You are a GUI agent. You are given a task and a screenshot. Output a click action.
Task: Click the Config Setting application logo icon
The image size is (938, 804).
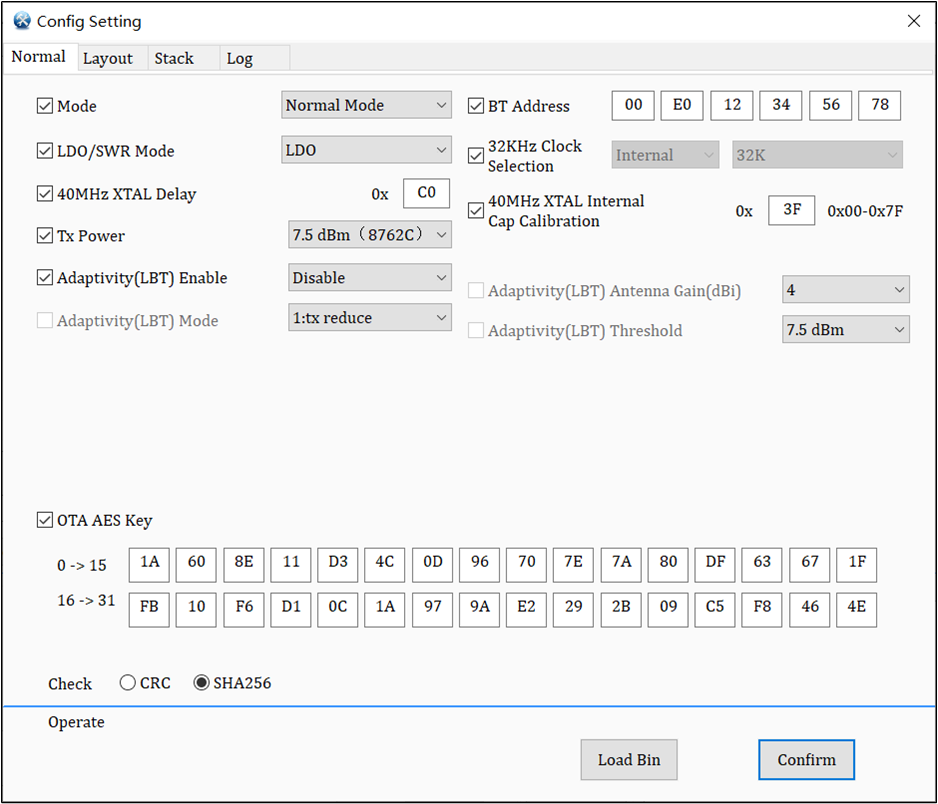(22, 20)
